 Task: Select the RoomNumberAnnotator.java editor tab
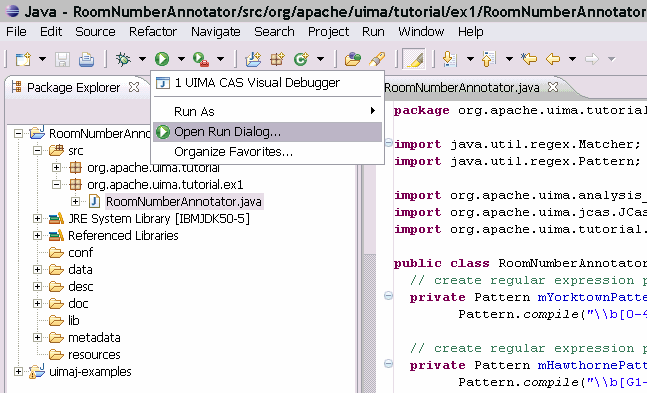coord(462,88)
